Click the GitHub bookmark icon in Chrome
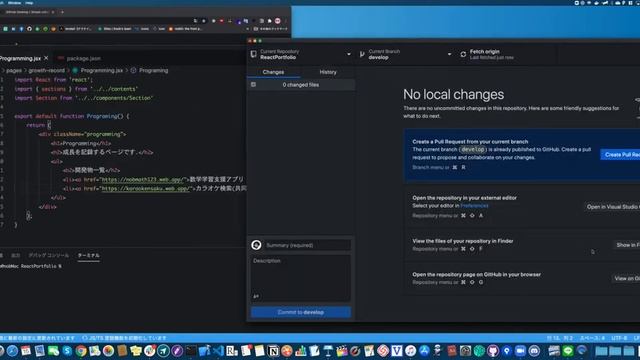640x360 pixels. [x=29, y=29]
